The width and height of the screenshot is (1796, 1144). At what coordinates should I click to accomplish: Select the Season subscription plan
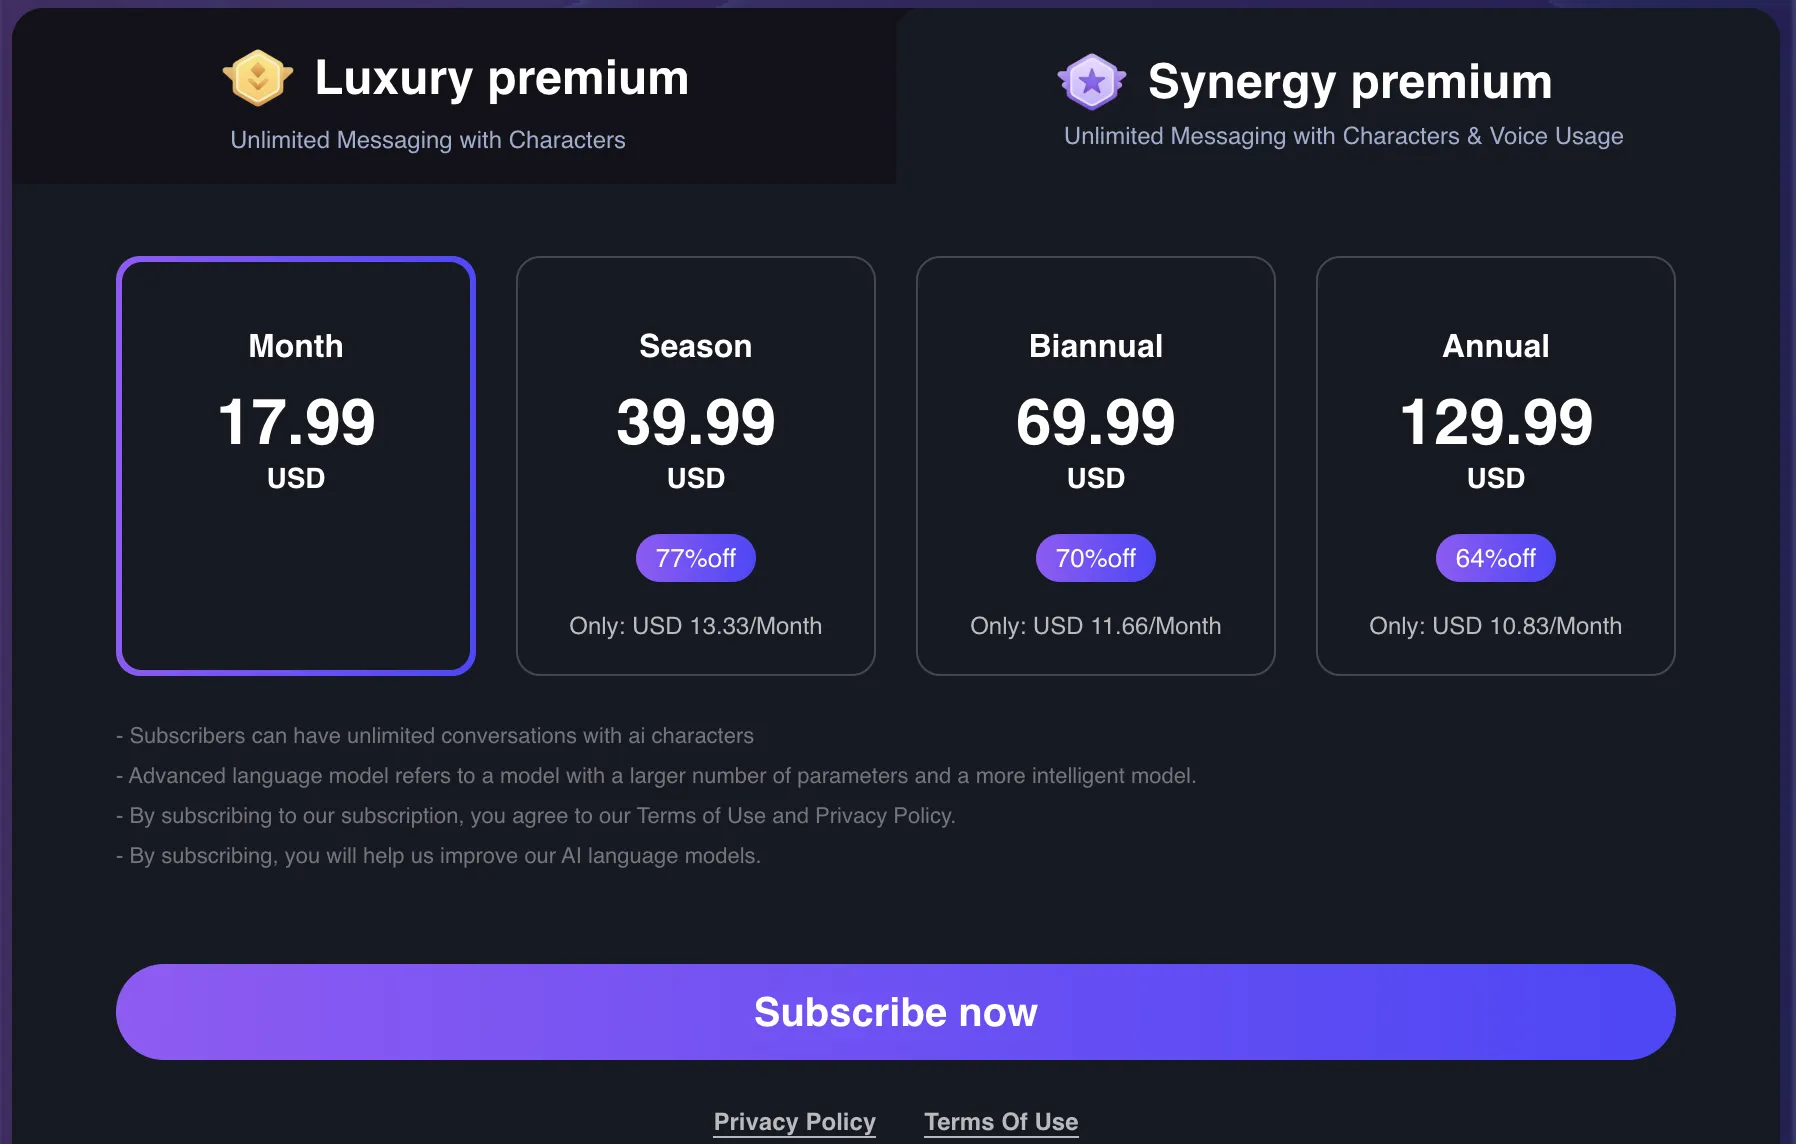click(695, 465)
